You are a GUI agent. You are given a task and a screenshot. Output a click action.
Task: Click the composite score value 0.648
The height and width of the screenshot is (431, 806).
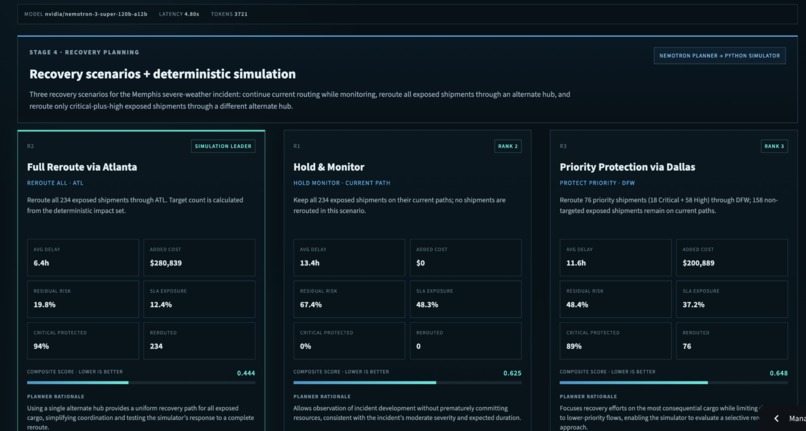(778, 373)
